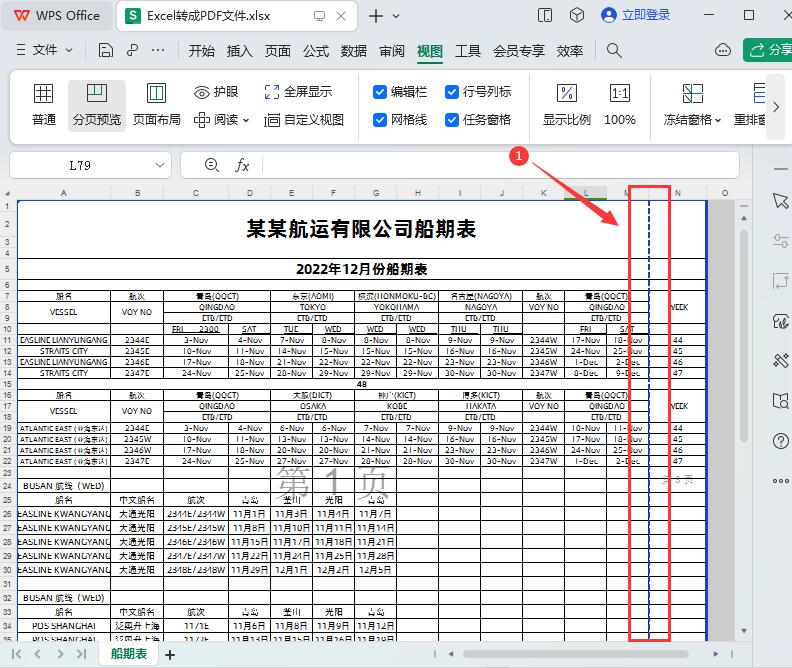792x668 pixels.
Task: Select column L header
Action: coord(585,193)
